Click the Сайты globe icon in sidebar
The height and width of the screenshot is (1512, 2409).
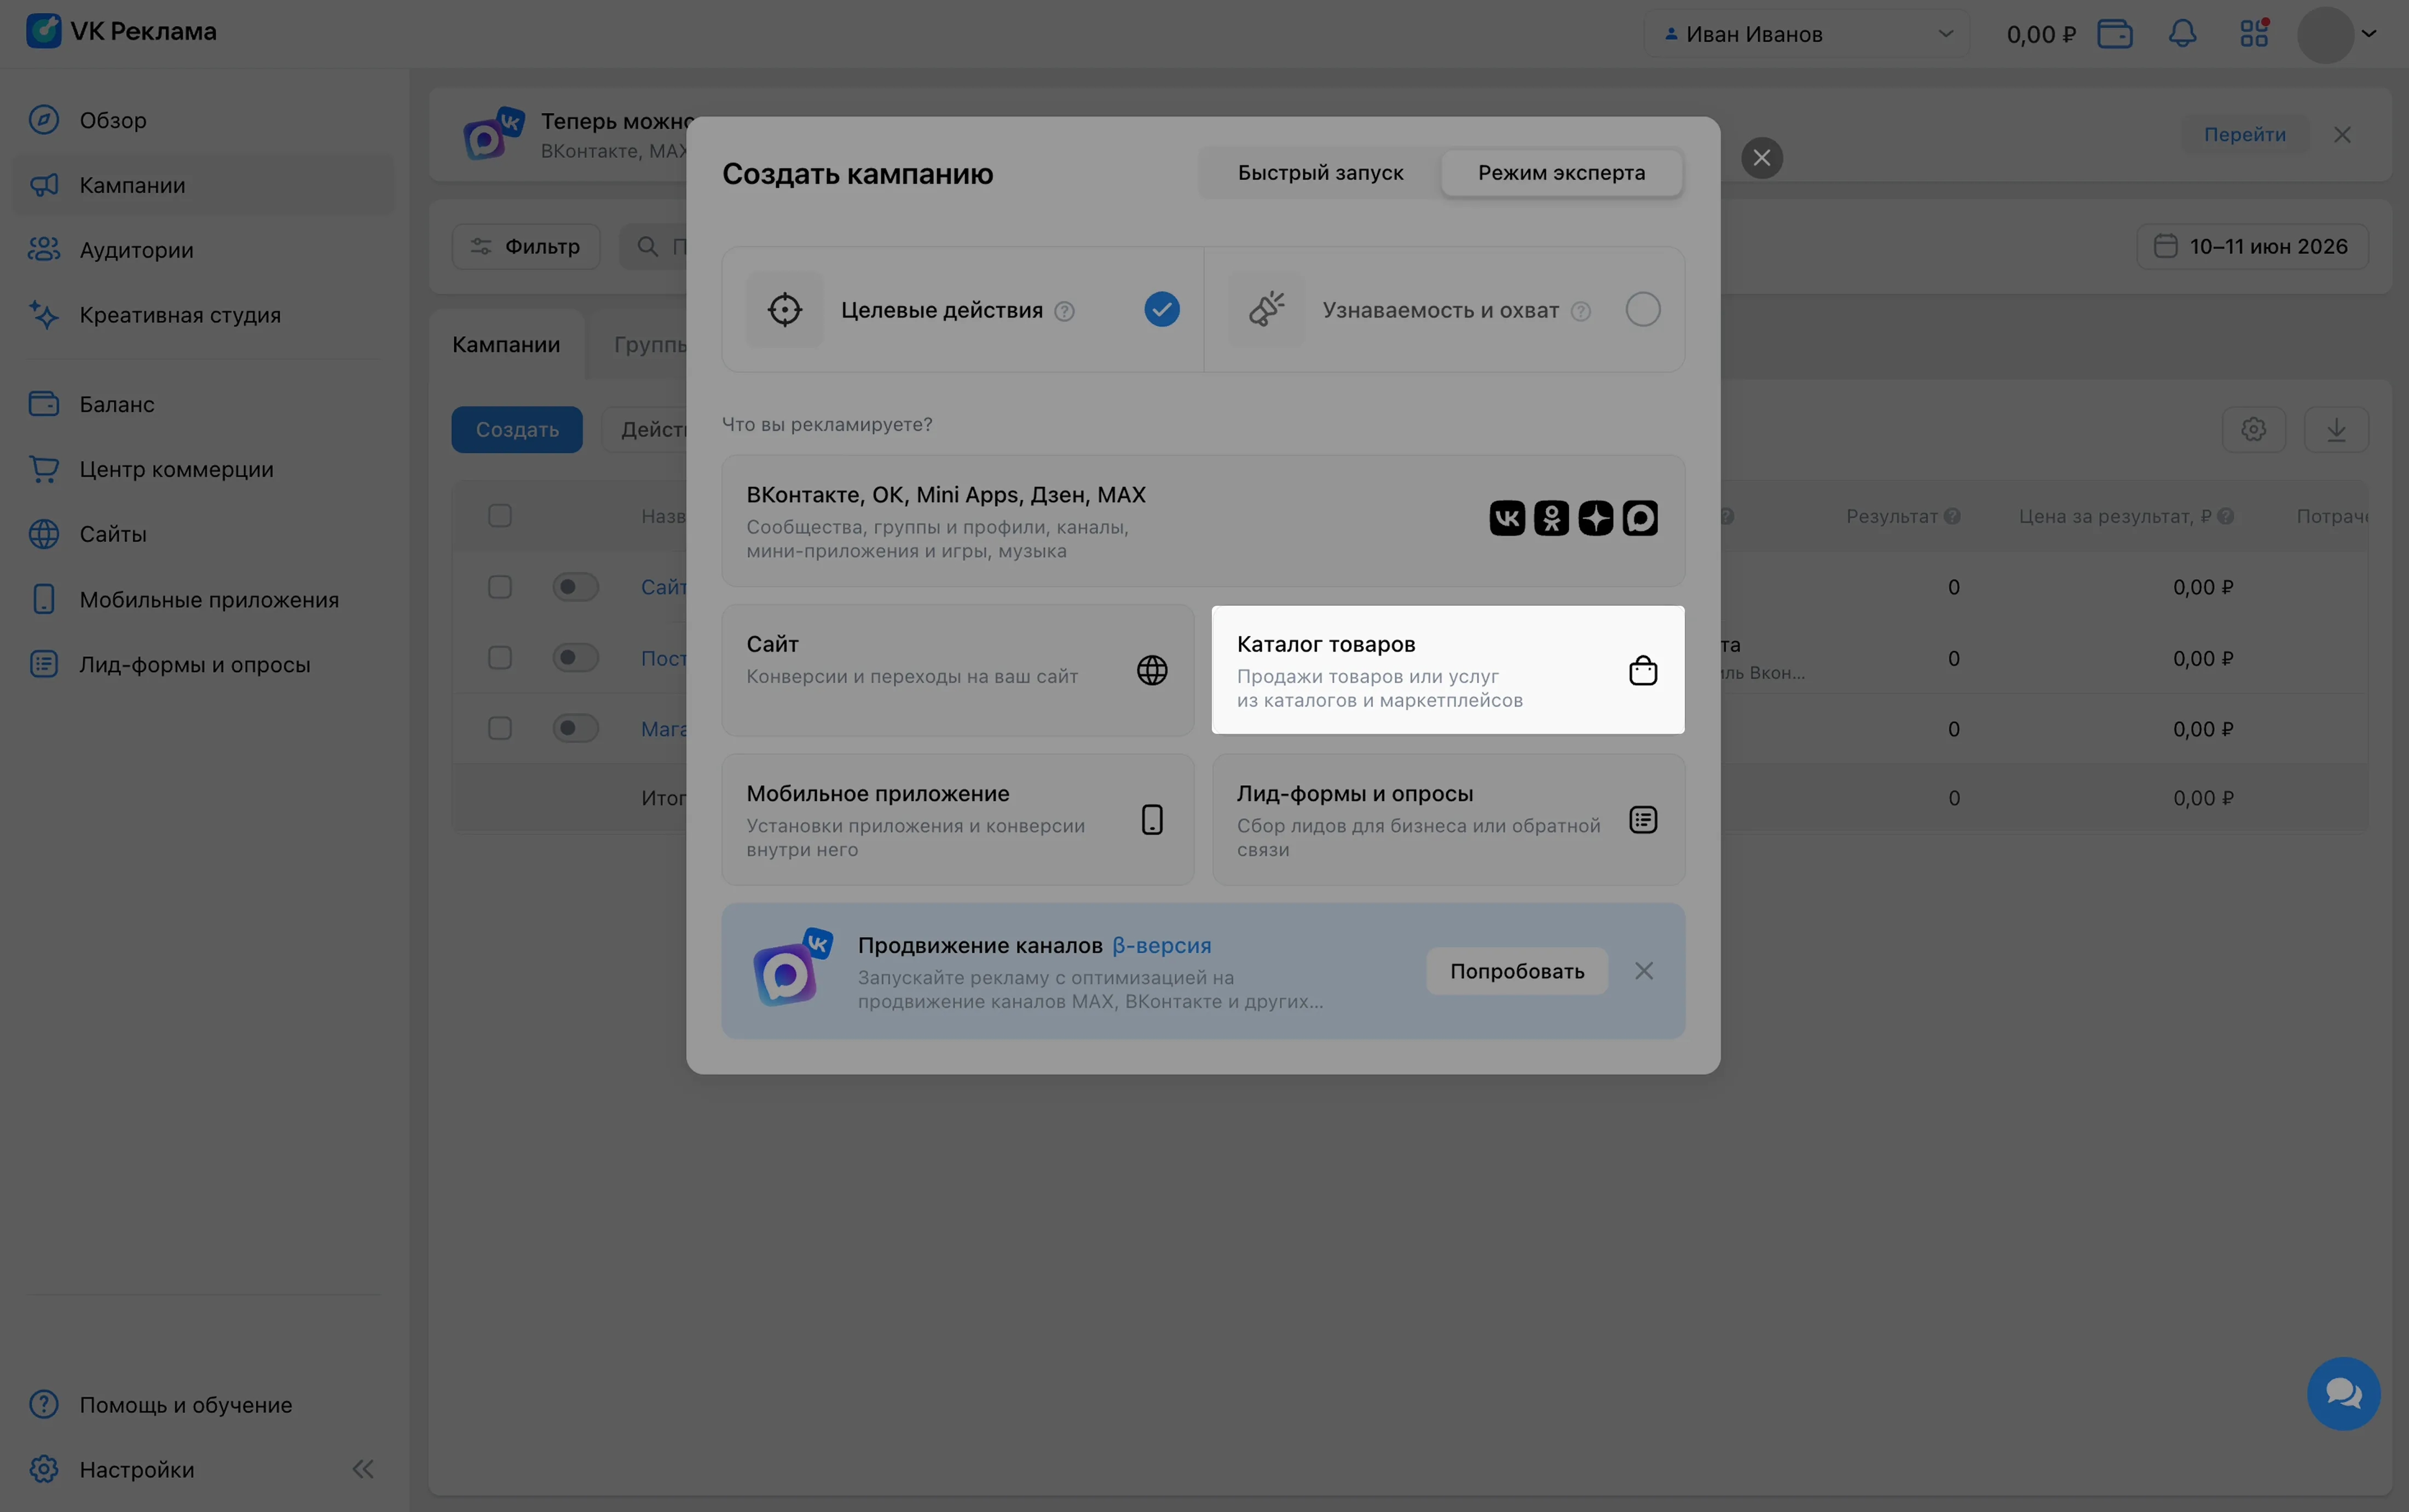(43, 534)
